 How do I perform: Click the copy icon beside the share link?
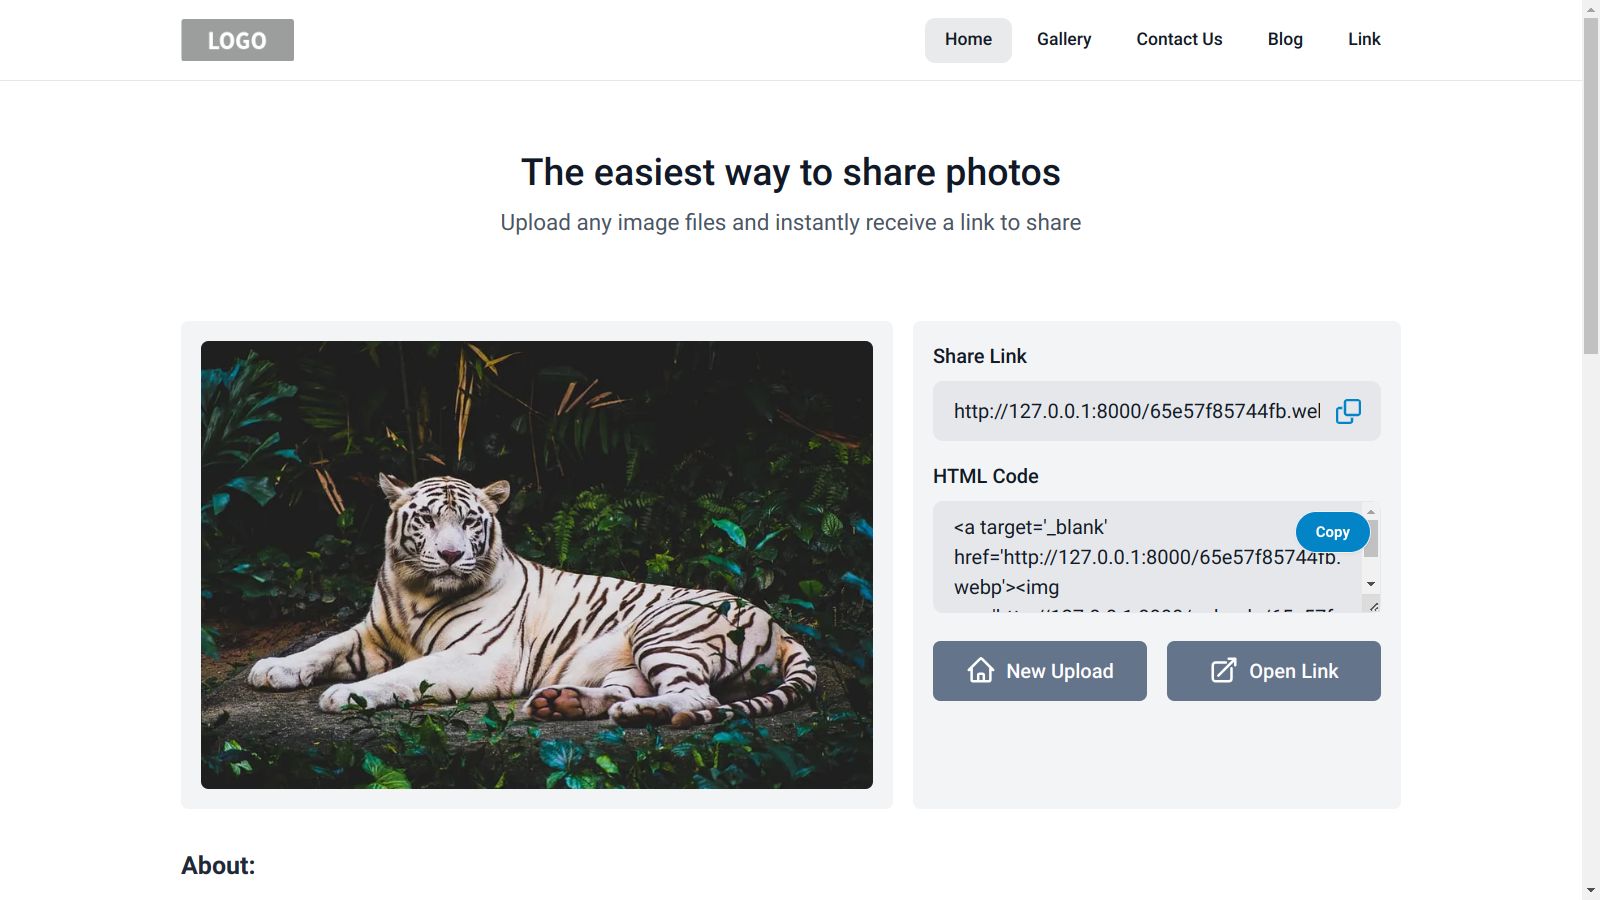[x=1348, y=411]
